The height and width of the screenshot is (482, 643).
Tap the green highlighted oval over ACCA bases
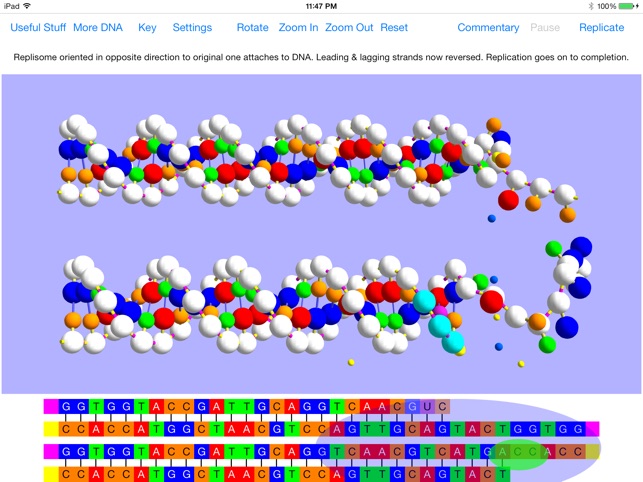(519, 454)
